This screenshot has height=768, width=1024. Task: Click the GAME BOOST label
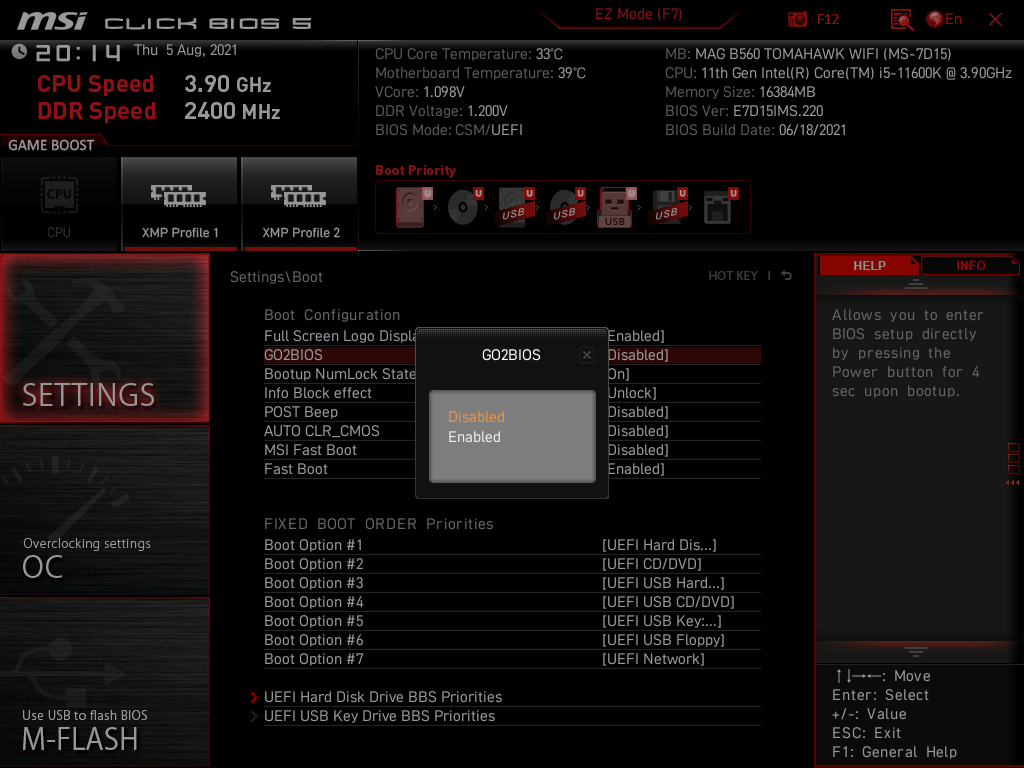click(x=51, y=145)
